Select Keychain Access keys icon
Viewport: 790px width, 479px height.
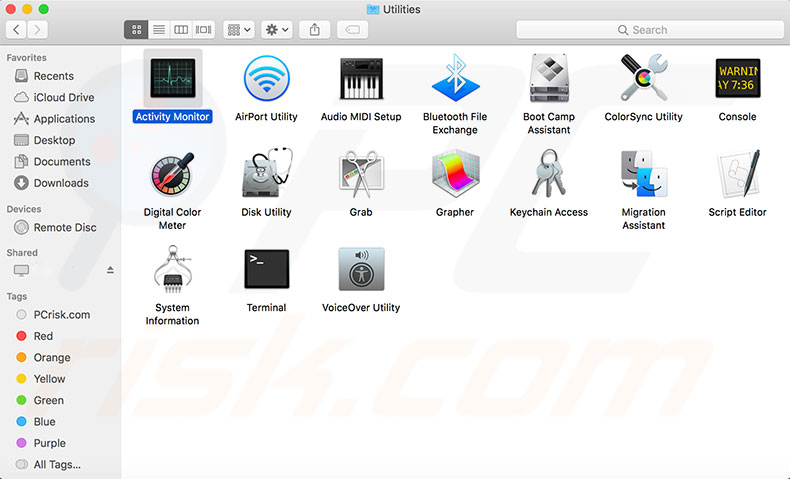pos(549,173)
